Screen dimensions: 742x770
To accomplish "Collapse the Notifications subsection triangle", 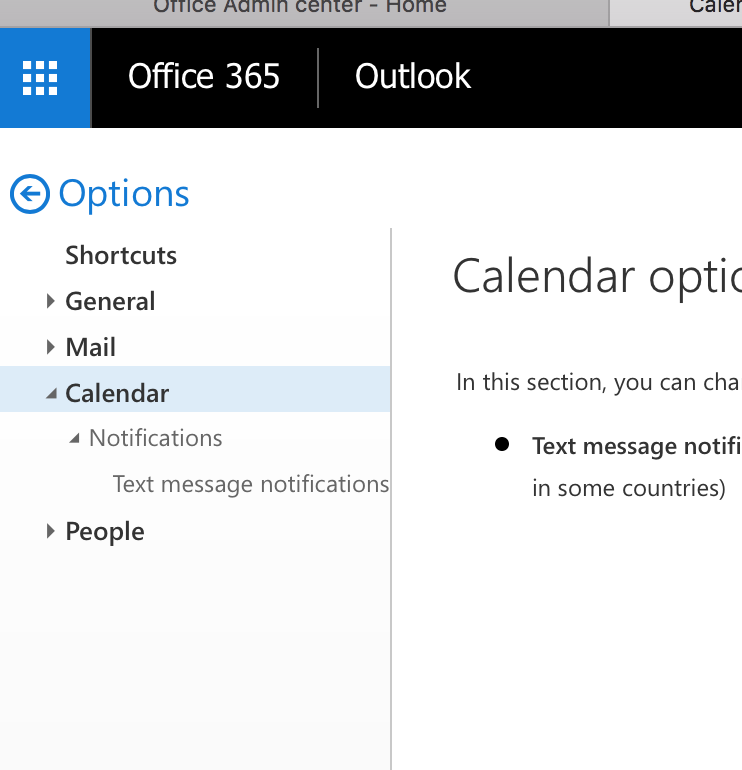I will pyautogui.click(x=74, y=439).
